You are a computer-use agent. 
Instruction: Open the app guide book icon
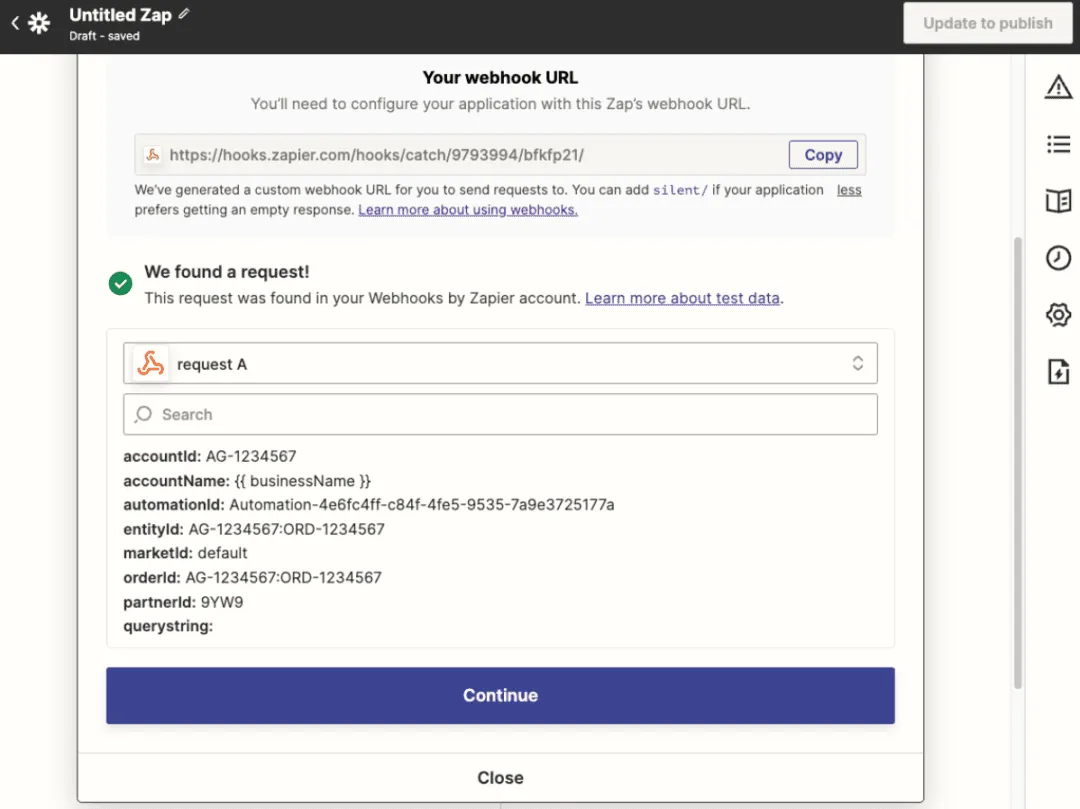pos(1058,200)
